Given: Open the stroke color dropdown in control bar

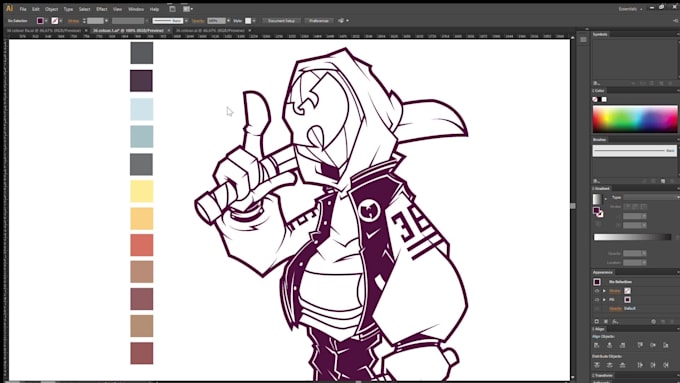Looking at the screenshot, I should coord(60,20).
